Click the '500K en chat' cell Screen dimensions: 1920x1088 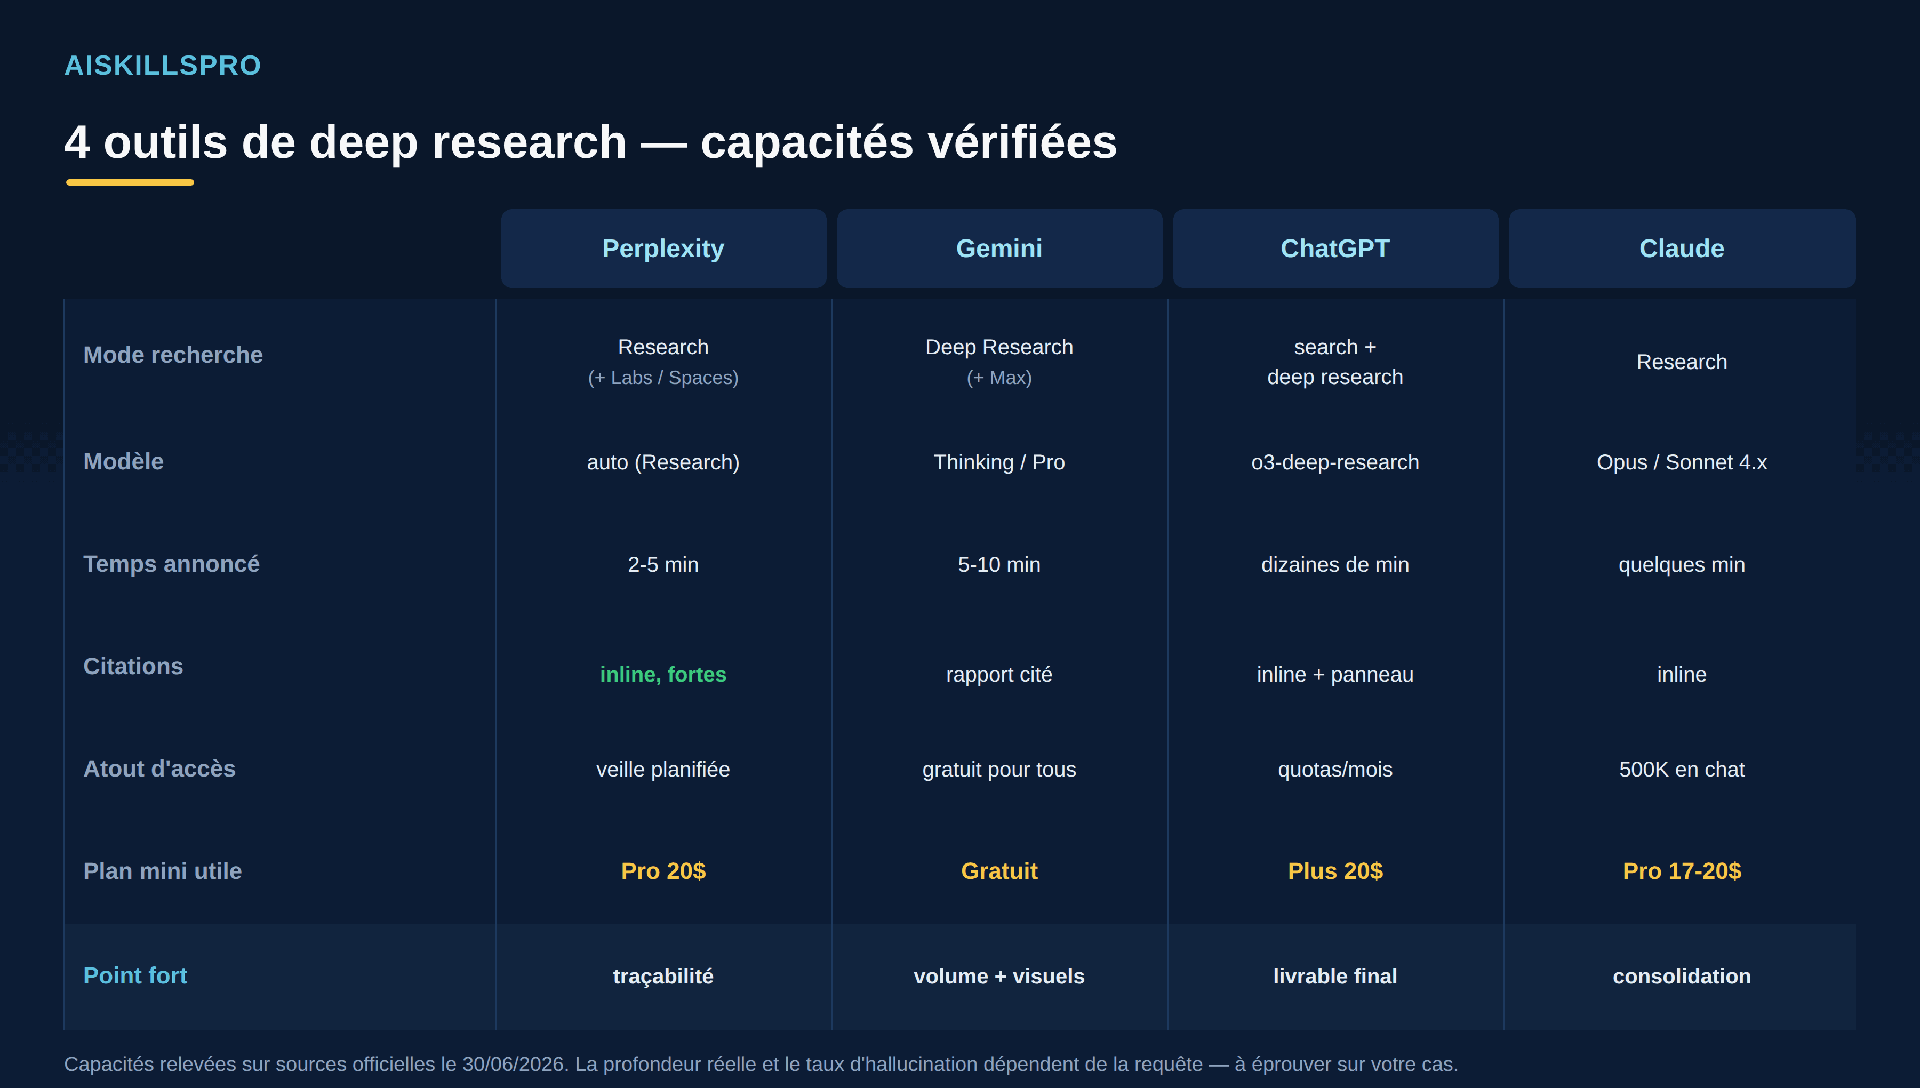coord(1682,770)
